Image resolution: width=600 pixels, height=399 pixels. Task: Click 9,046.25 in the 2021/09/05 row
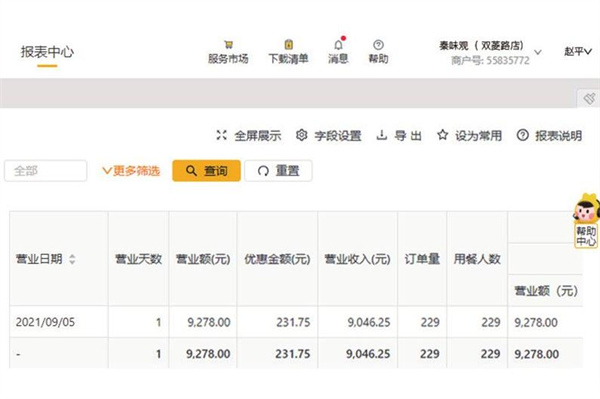pos(369,322)
